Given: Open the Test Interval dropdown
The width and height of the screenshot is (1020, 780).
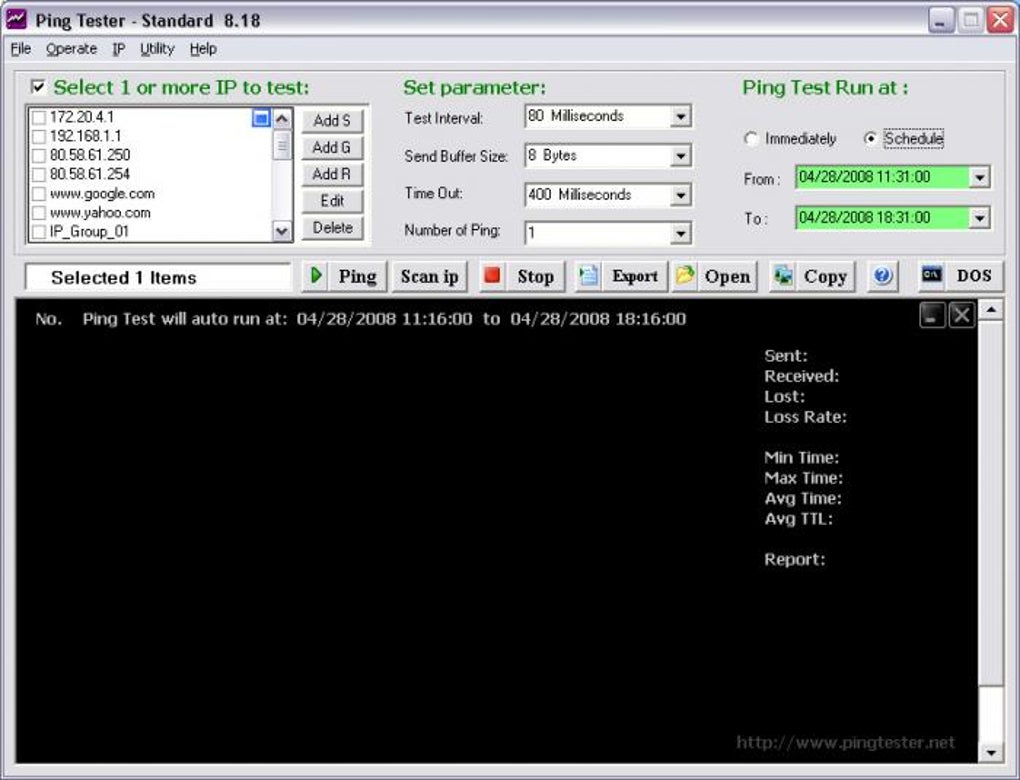Looking at the screenshot, I should tap(680, 116).
